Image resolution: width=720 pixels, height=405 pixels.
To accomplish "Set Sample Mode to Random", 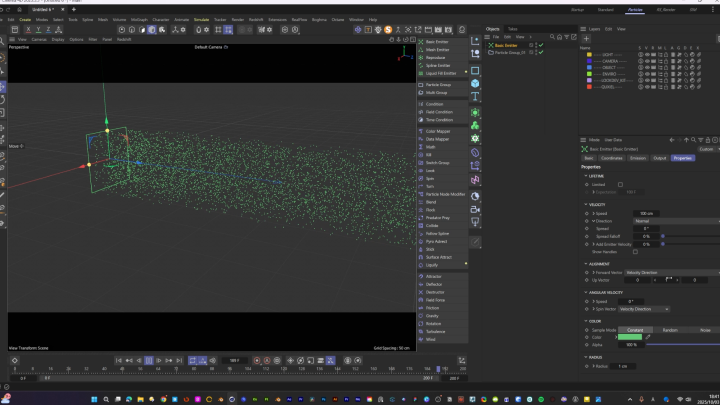I will (669, 329).
